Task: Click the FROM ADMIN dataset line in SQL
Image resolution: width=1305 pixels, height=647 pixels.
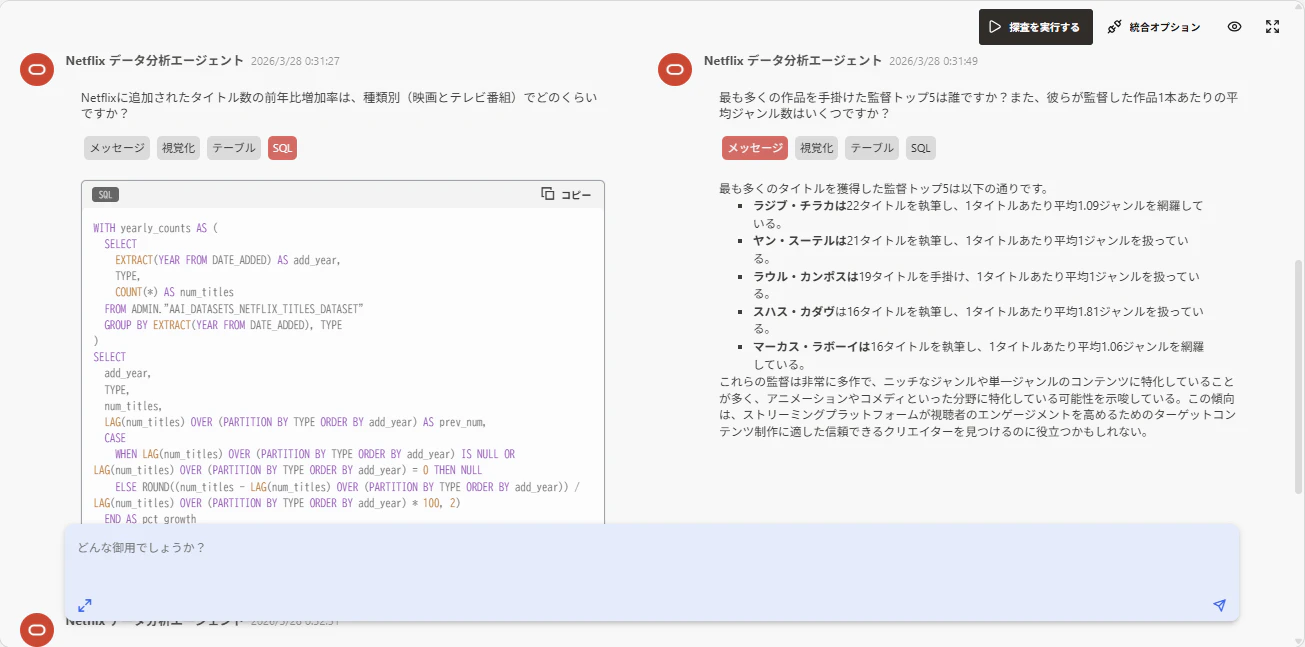Action: tap(233, 309)
